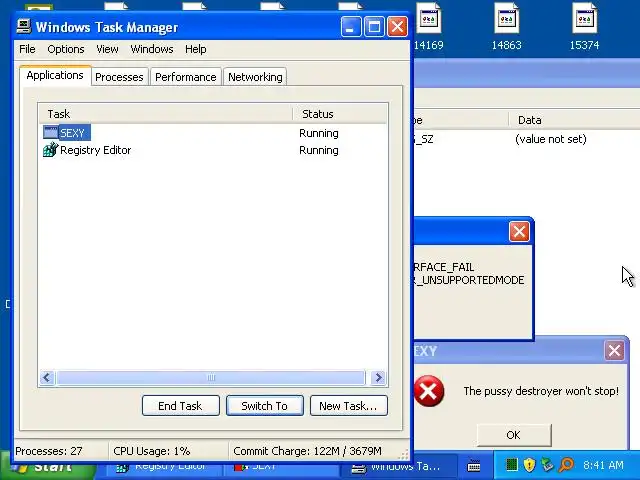
Task: Click the horizontal scrollbar thumb in task list
Action: point(211,378)
